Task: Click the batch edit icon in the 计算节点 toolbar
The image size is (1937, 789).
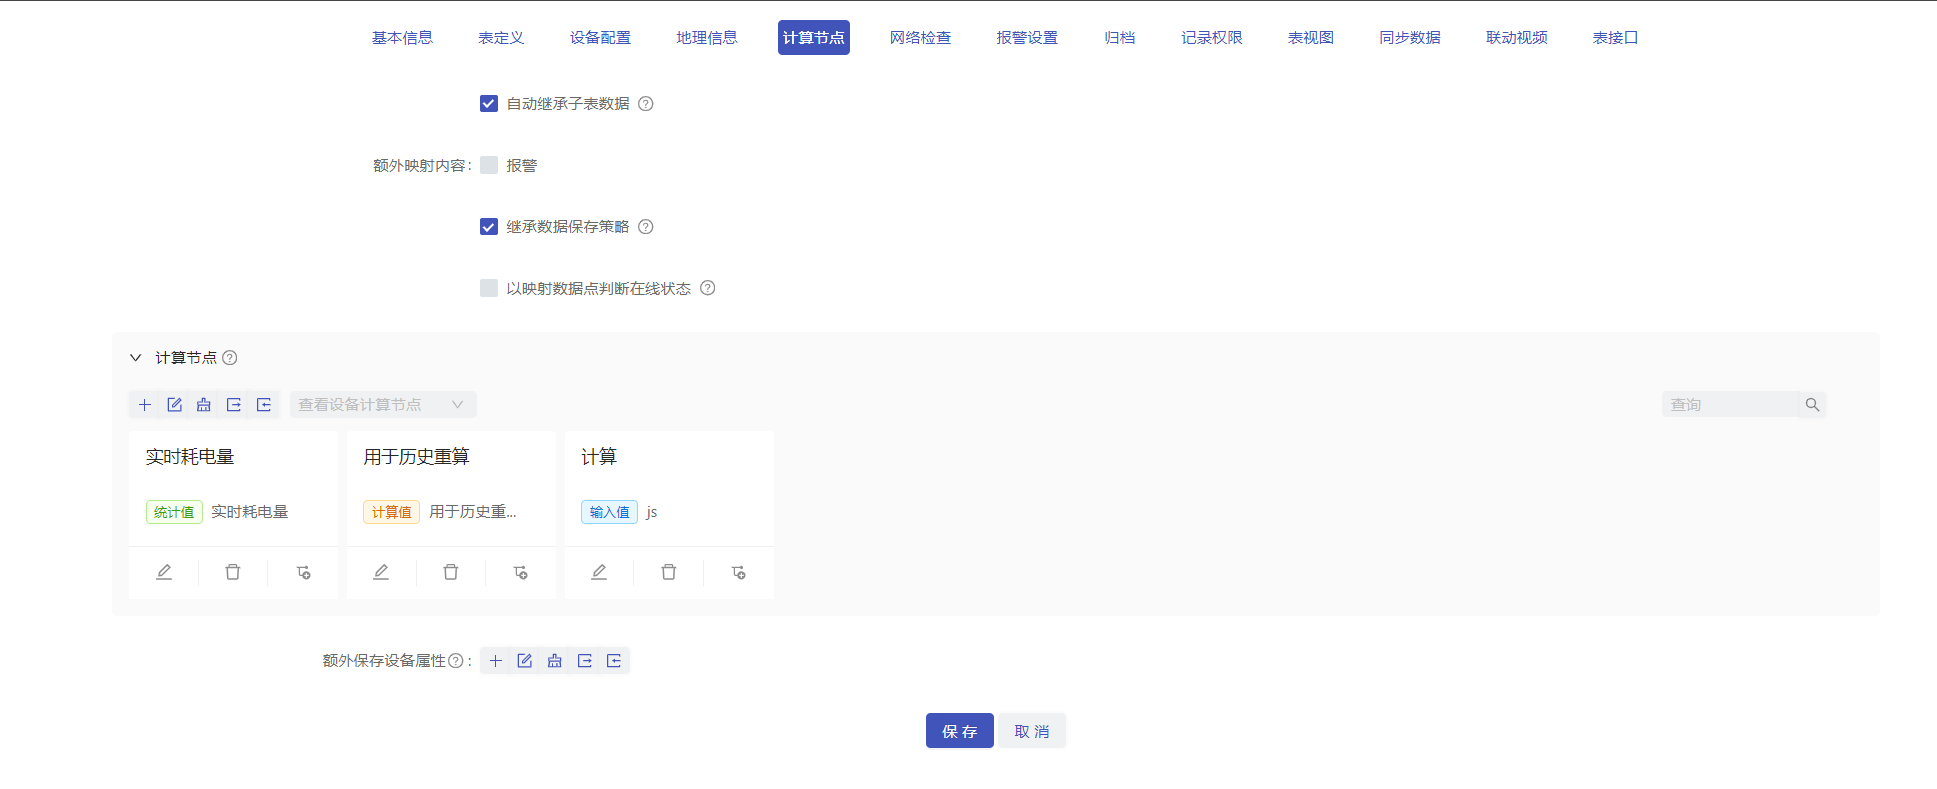Action: point(174,405)
